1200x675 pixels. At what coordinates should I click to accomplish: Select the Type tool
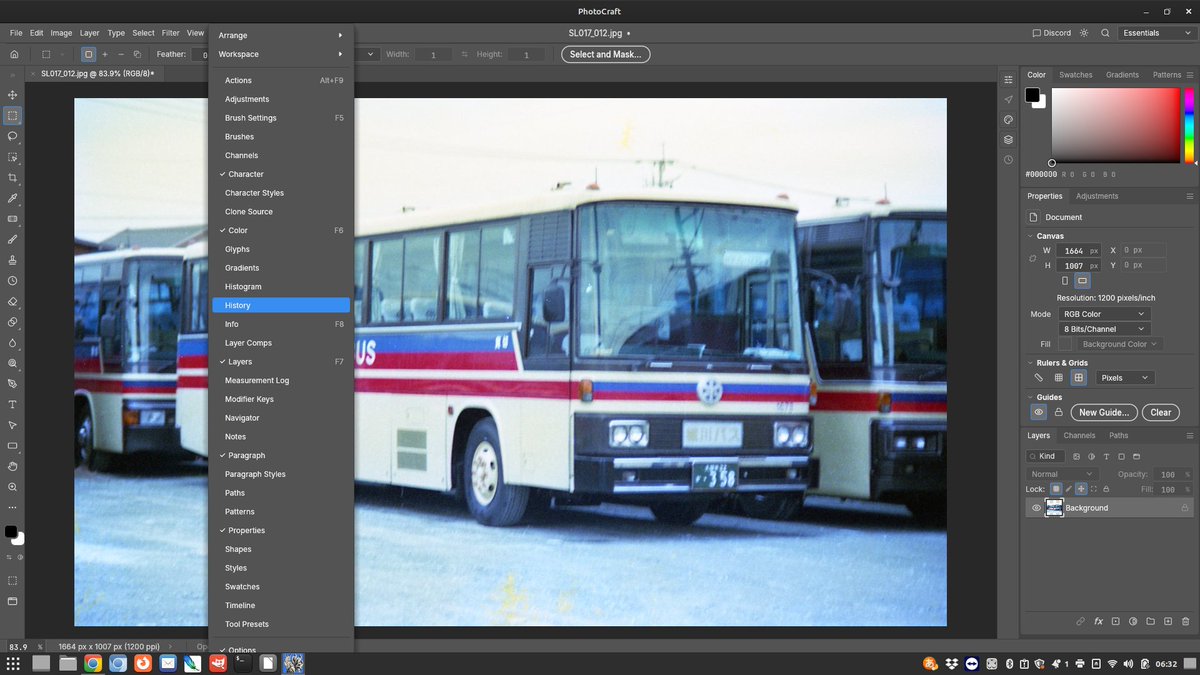[13, 404]
